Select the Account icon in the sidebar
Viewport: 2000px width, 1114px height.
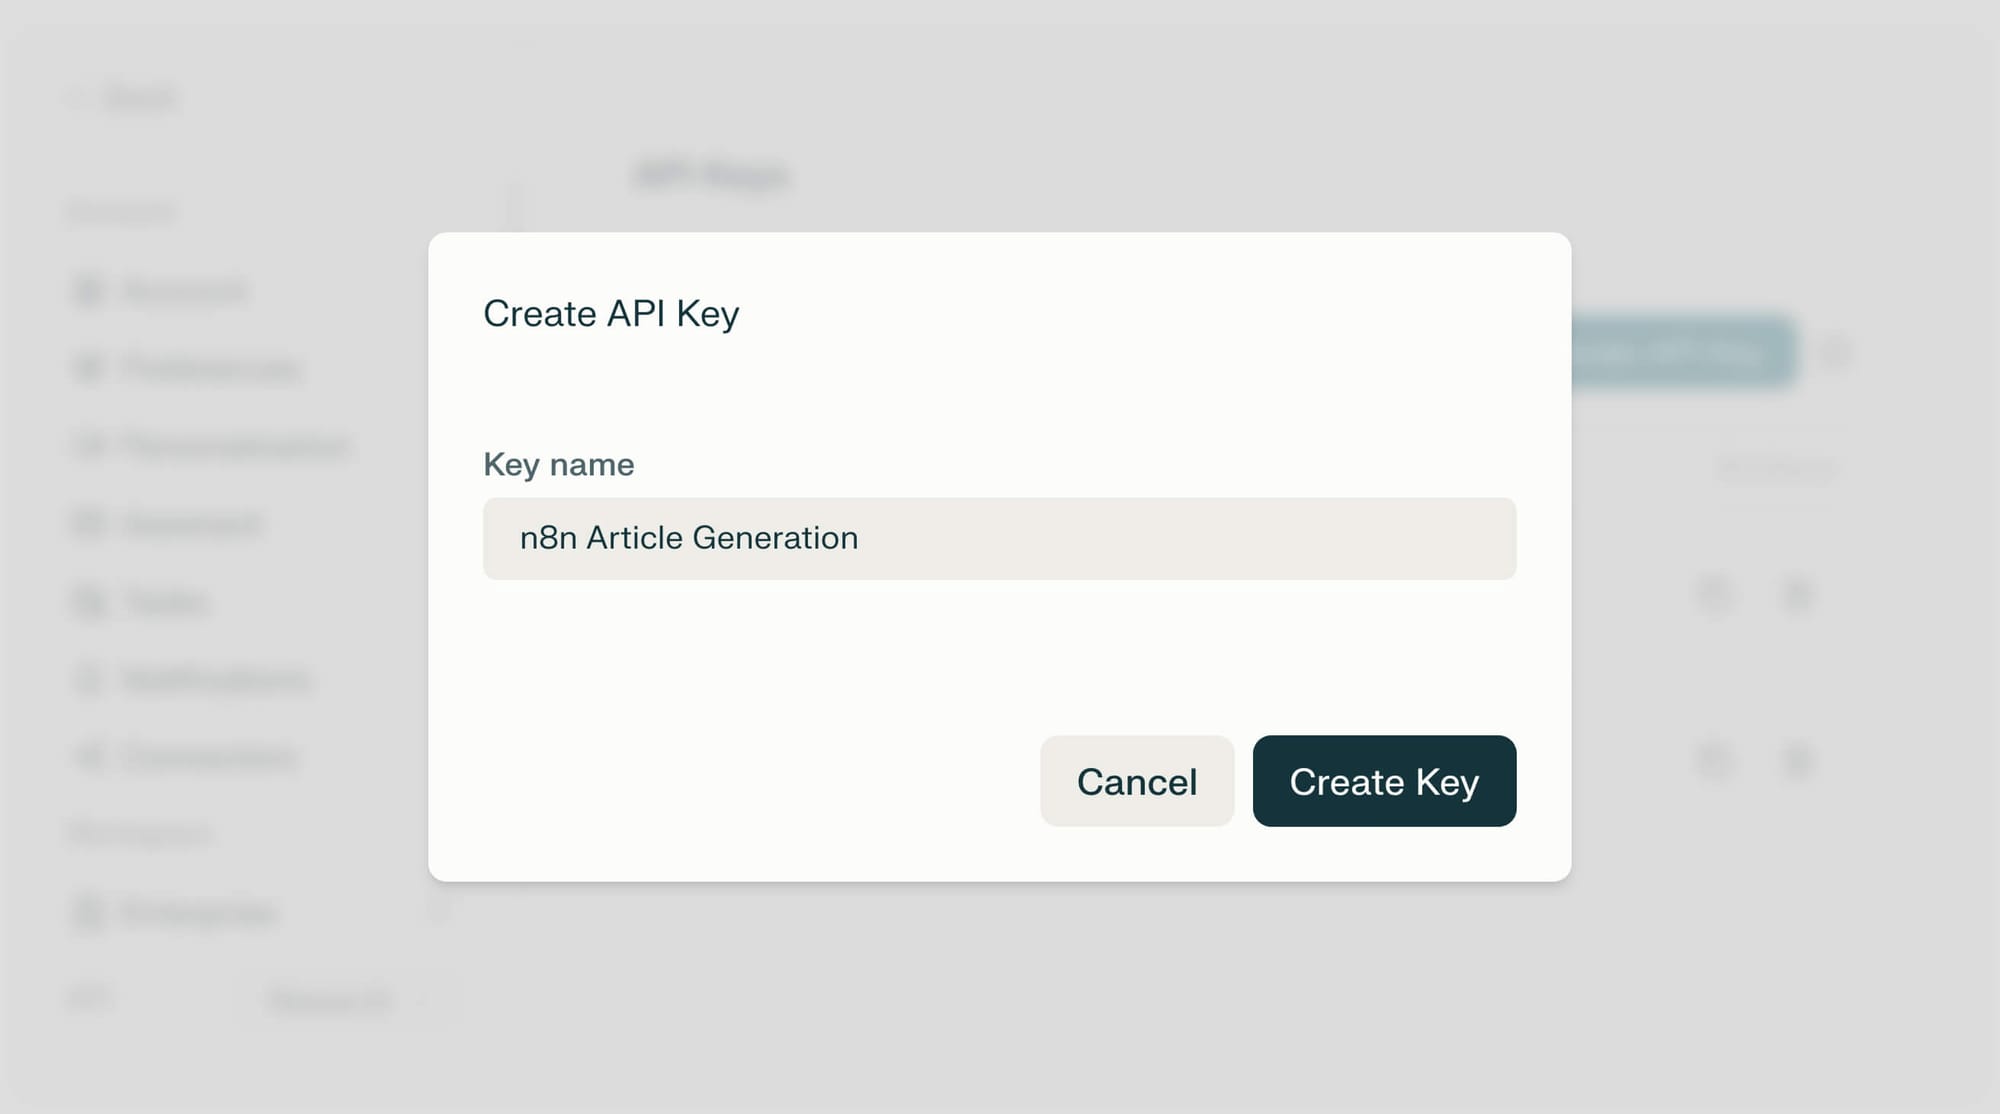[x=88, y=291]
